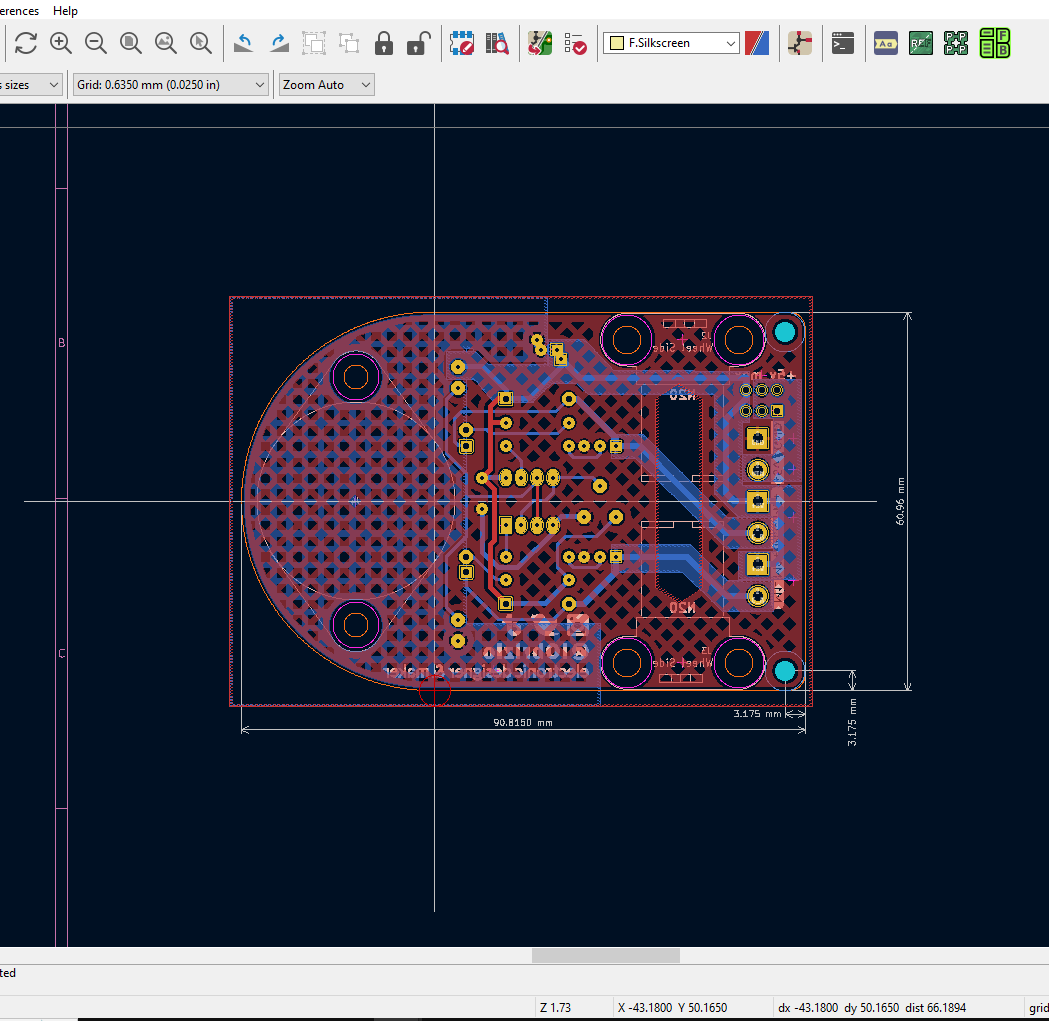The image size is (1049, 1021).
Task: Open the Help menu
Action: pos(65,11)
